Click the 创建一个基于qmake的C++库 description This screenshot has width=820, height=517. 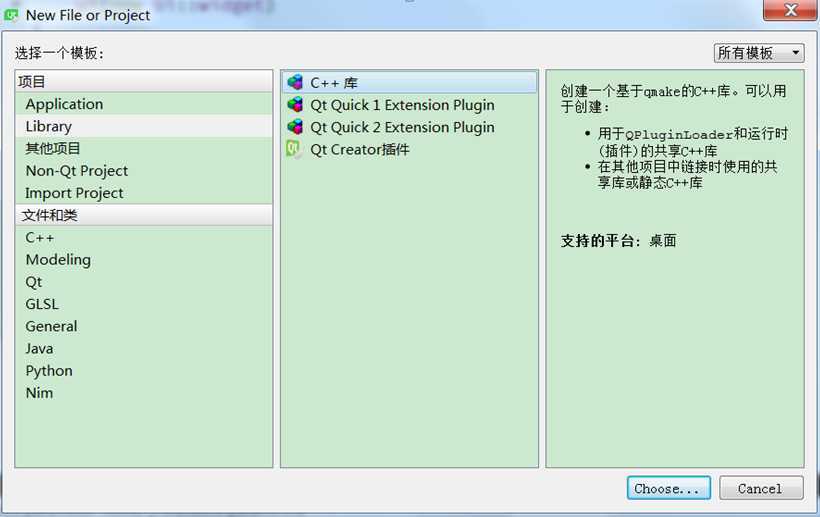click(674, 99)
